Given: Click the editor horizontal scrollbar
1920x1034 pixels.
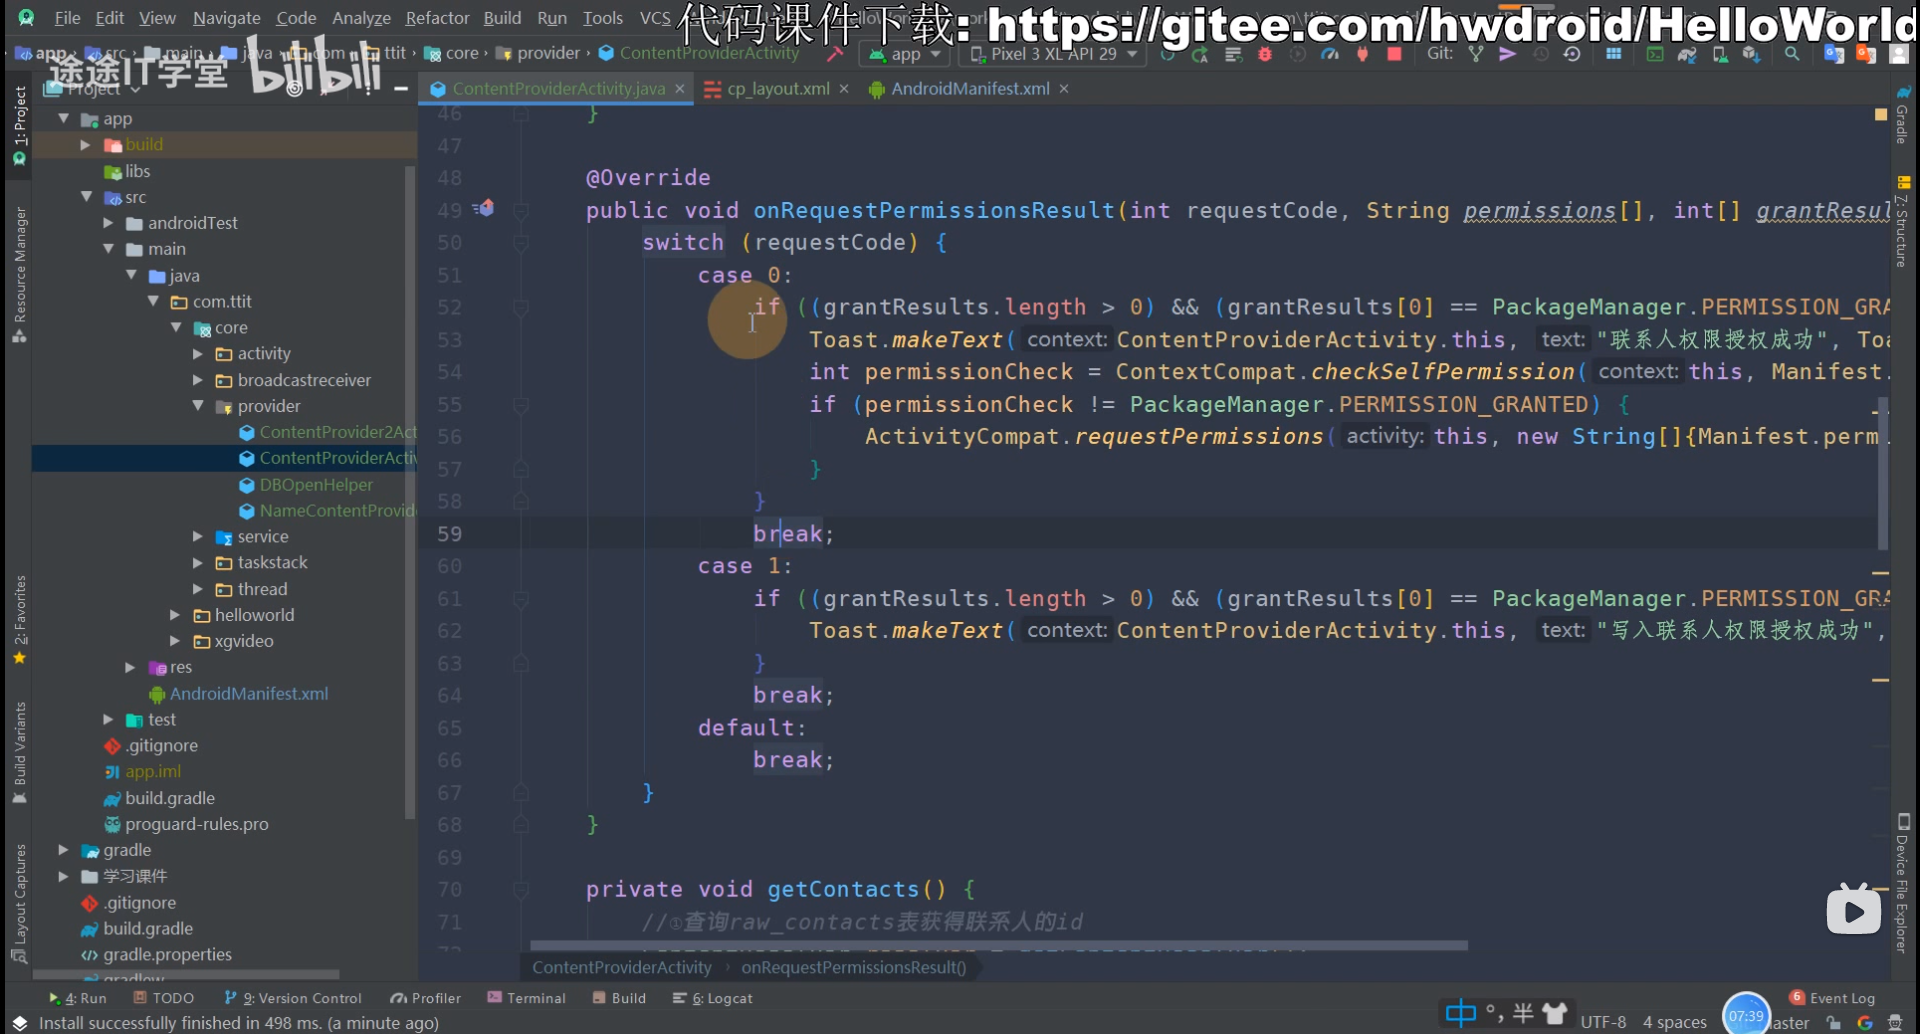Looking at the screenshot, I should click(x=998, y=945).
